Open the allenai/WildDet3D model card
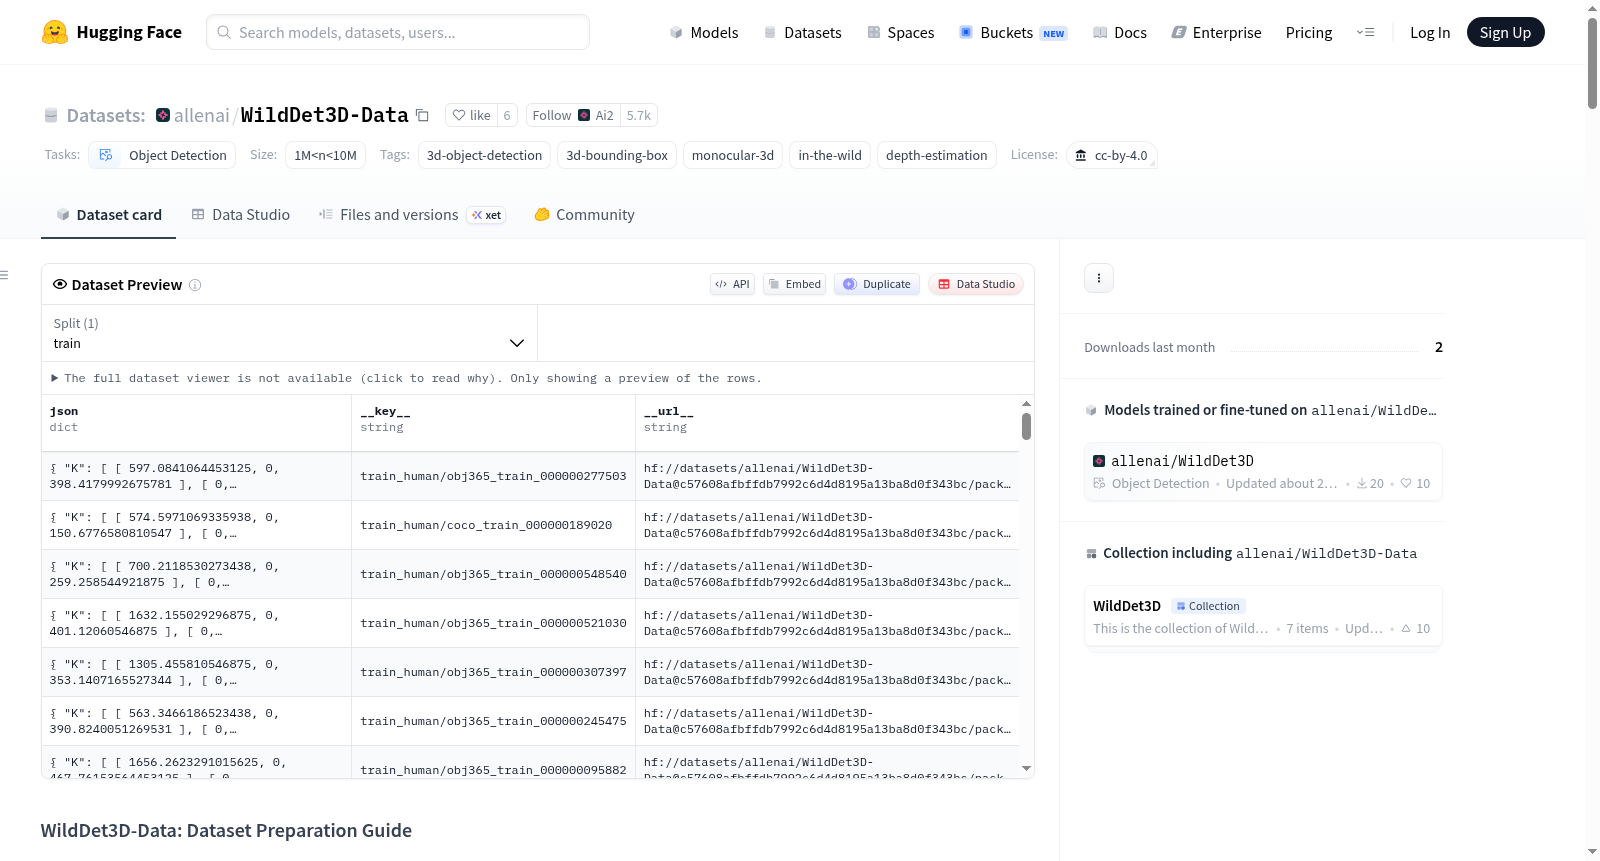Viewport: 1600px width, 861px height. pos(1263,471)
